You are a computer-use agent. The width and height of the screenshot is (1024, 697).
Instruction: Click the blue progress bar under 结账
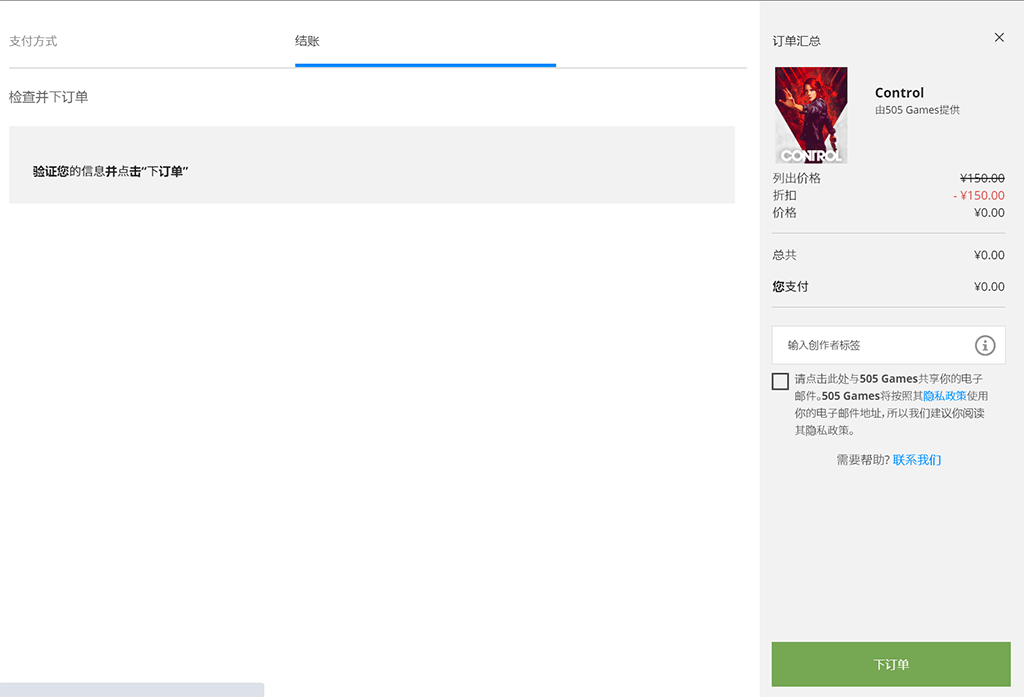point(425,65)
